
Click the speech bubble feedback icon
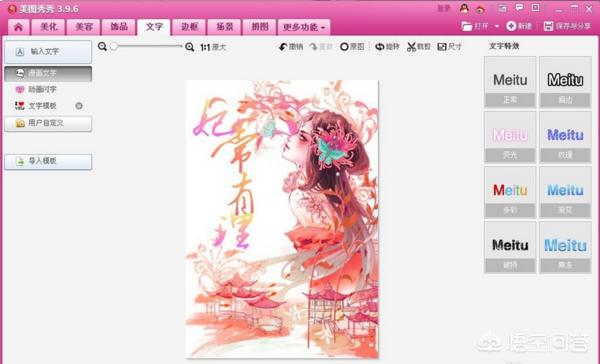[519, 8]
